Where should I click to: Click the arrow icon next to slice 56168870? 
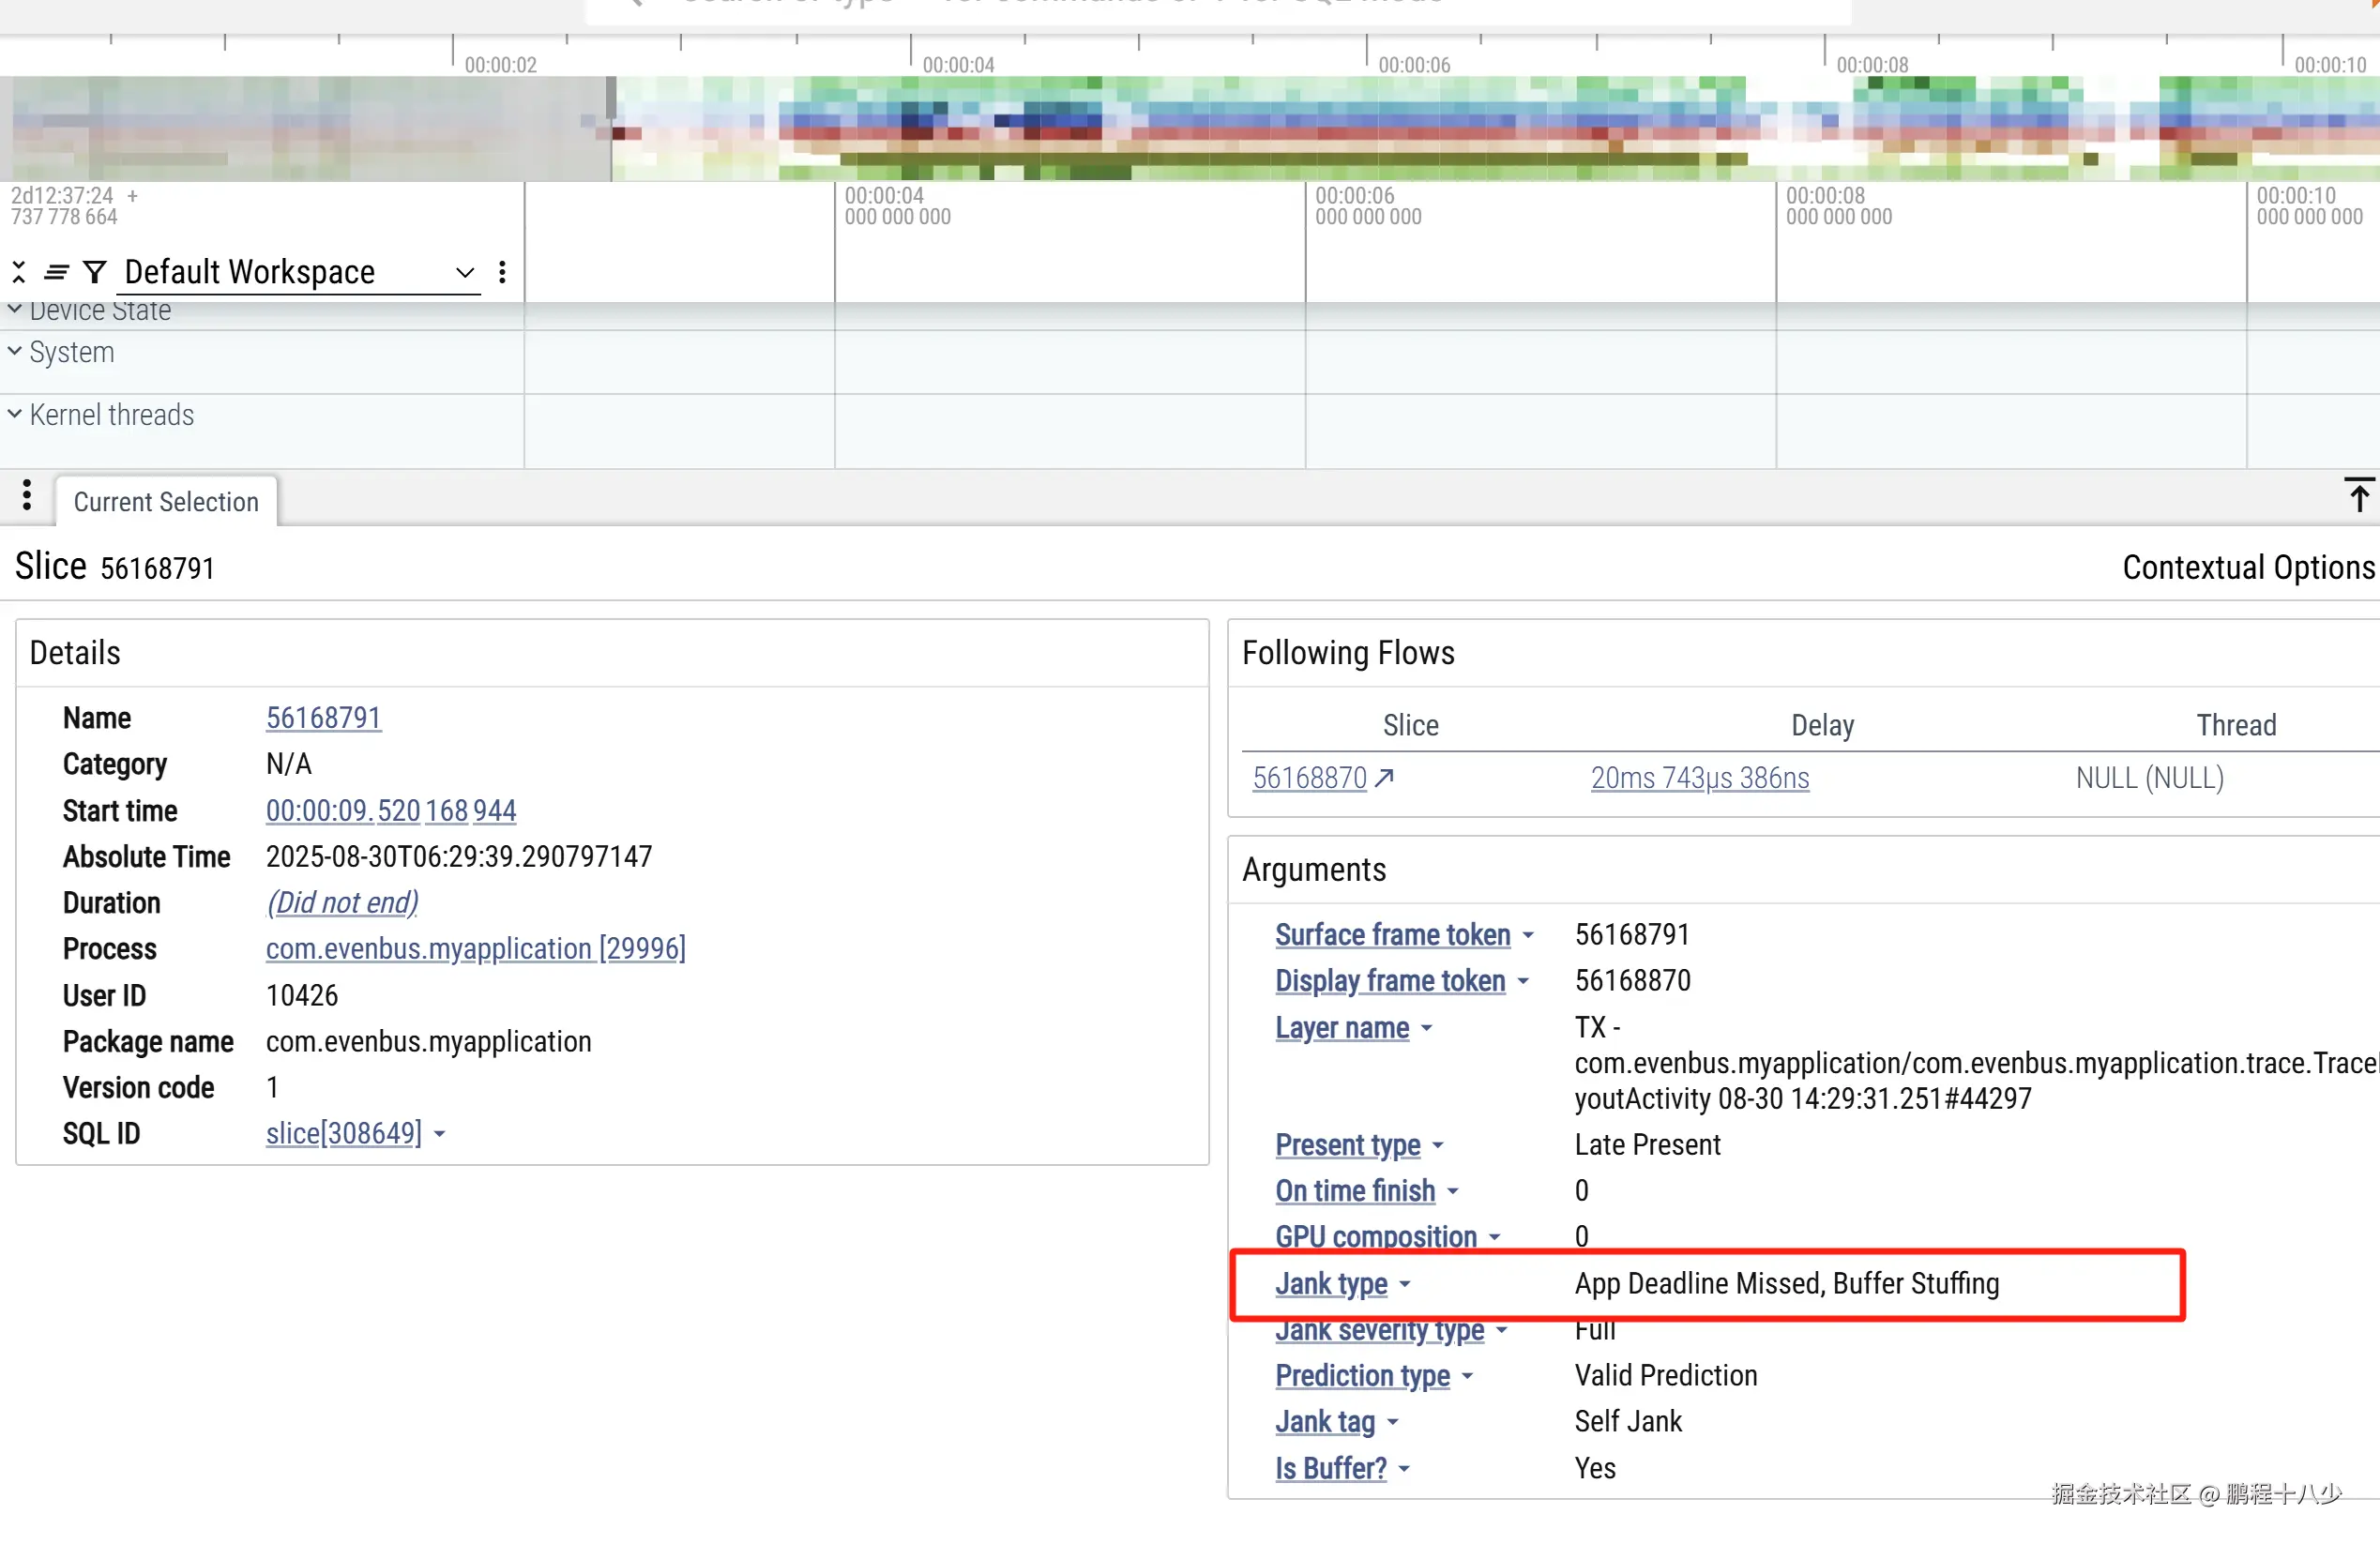tap(1384, 778)
